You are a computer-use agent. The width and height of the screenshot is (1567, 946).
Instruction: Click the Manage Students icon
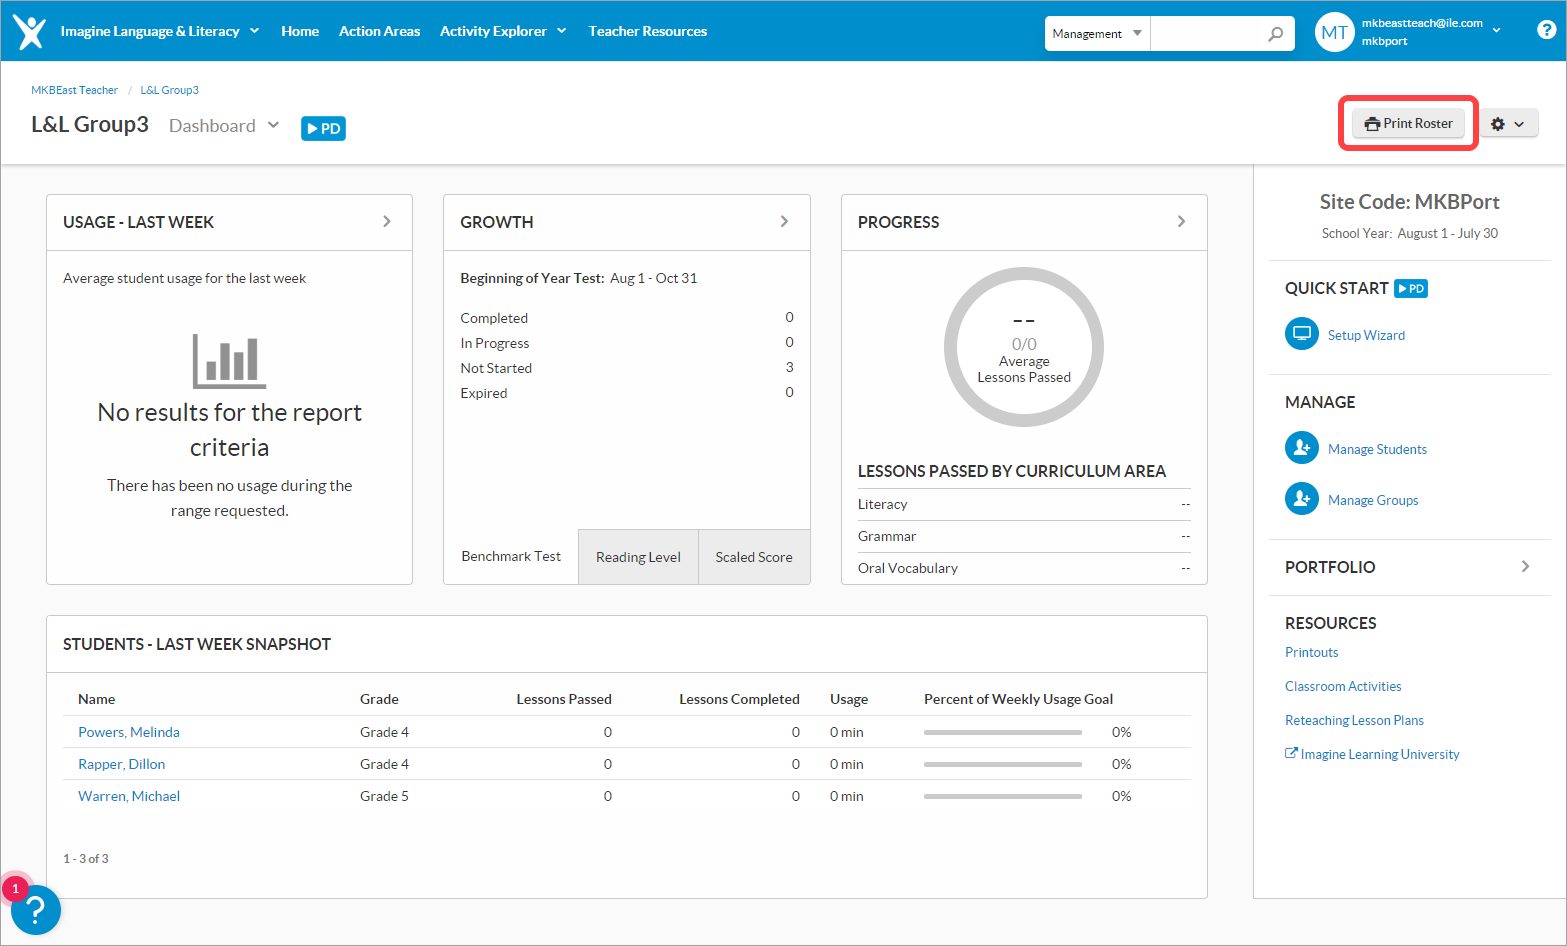(x=1301, y=448)
